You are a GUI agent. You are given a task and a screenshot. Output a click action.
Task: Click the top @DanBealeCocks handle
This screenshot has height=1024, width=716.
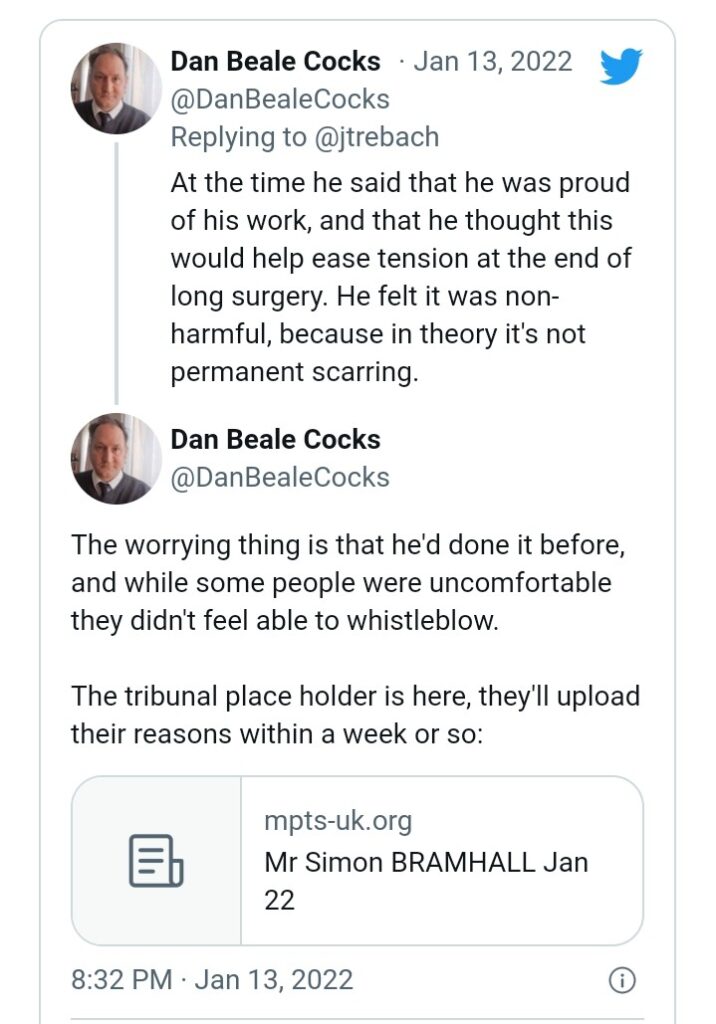[280, 99]
